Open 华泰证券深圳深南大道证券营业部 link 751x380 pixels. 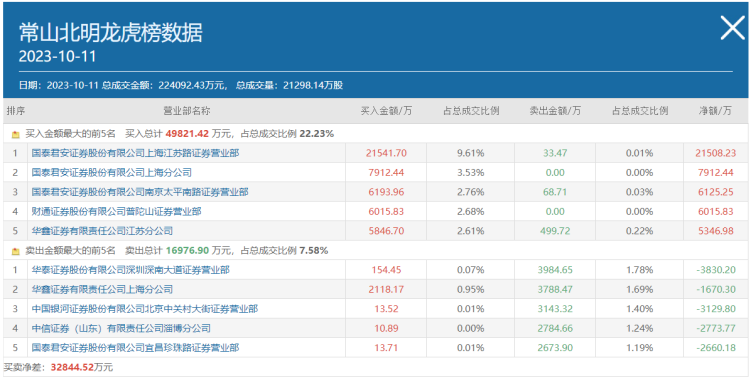pyautogui.click(x=131, y=270)
